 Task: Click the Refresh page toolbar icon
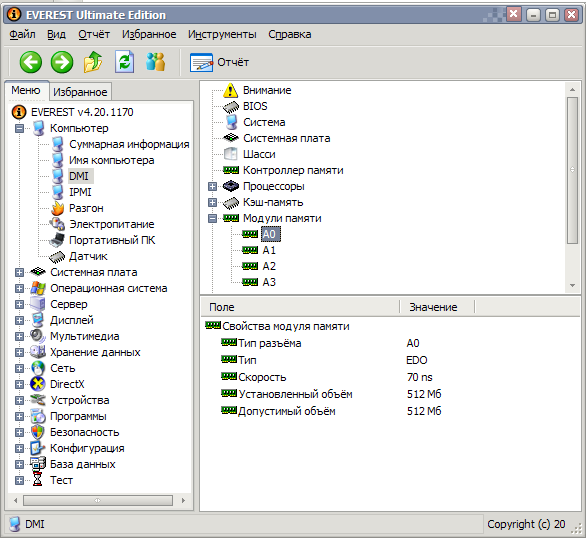(124, 62)
